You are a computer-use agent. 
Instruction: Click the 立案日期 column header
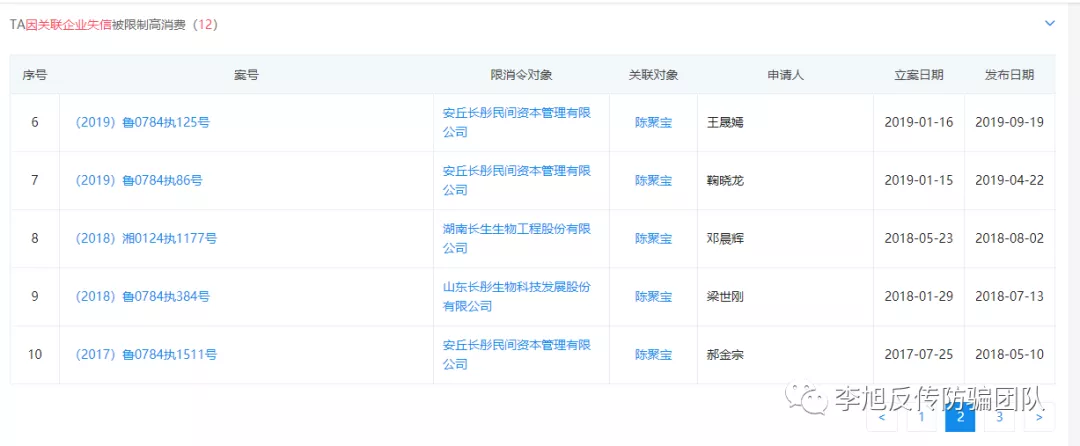pyautogui.click(x=919, y=75)
